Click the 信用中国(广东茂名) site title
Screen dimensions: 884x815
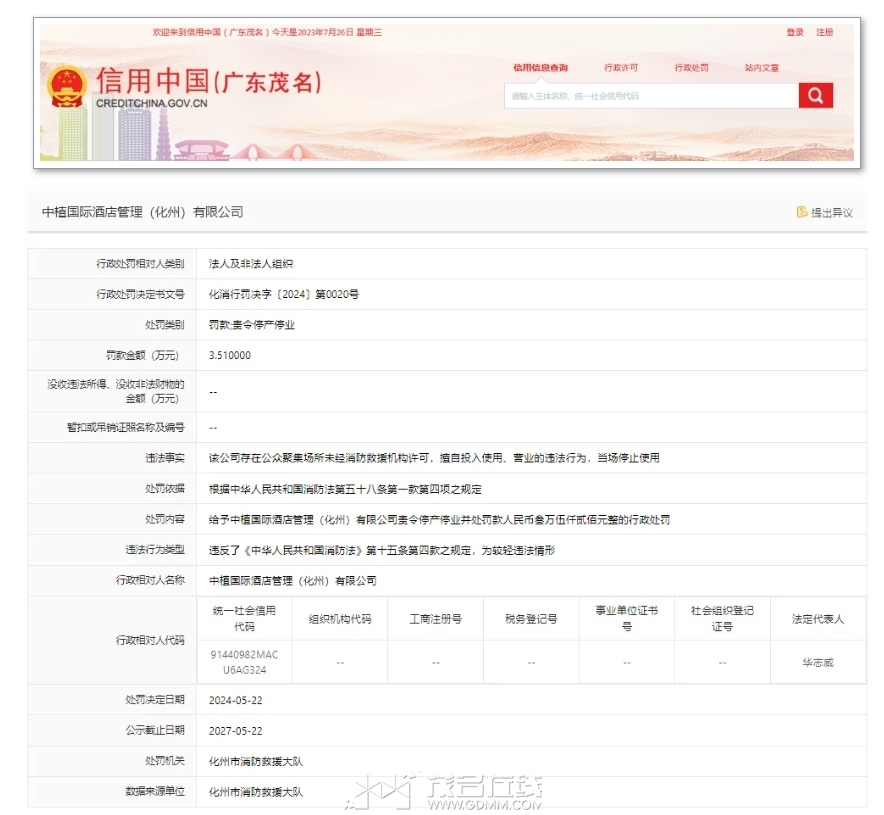pos(209,81)
